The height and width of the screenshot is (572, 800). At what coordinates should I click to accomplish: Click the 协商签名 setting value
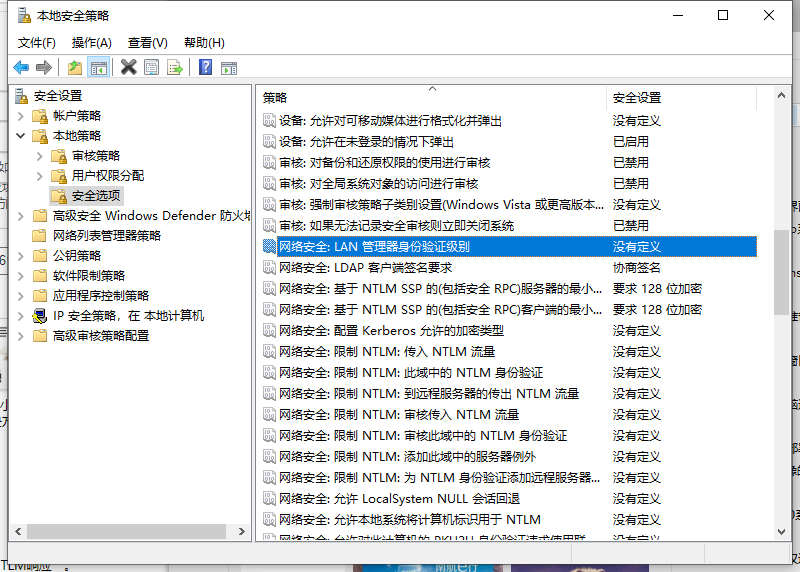636,267
